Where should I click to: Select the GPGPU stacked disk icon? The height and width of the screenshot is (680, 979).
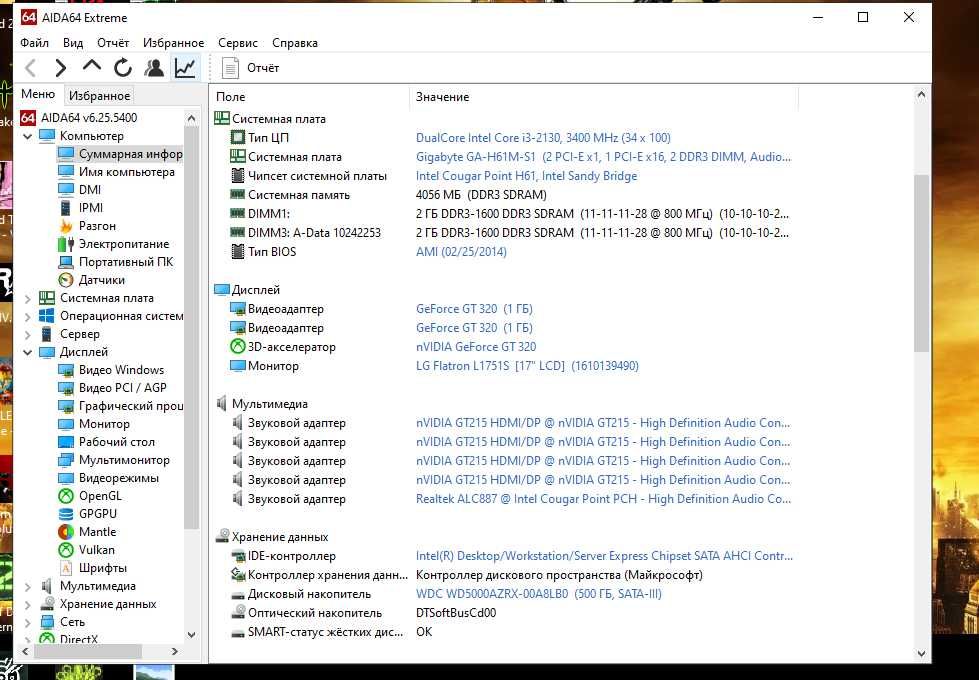pyautogui.click(x=66, y=514)
